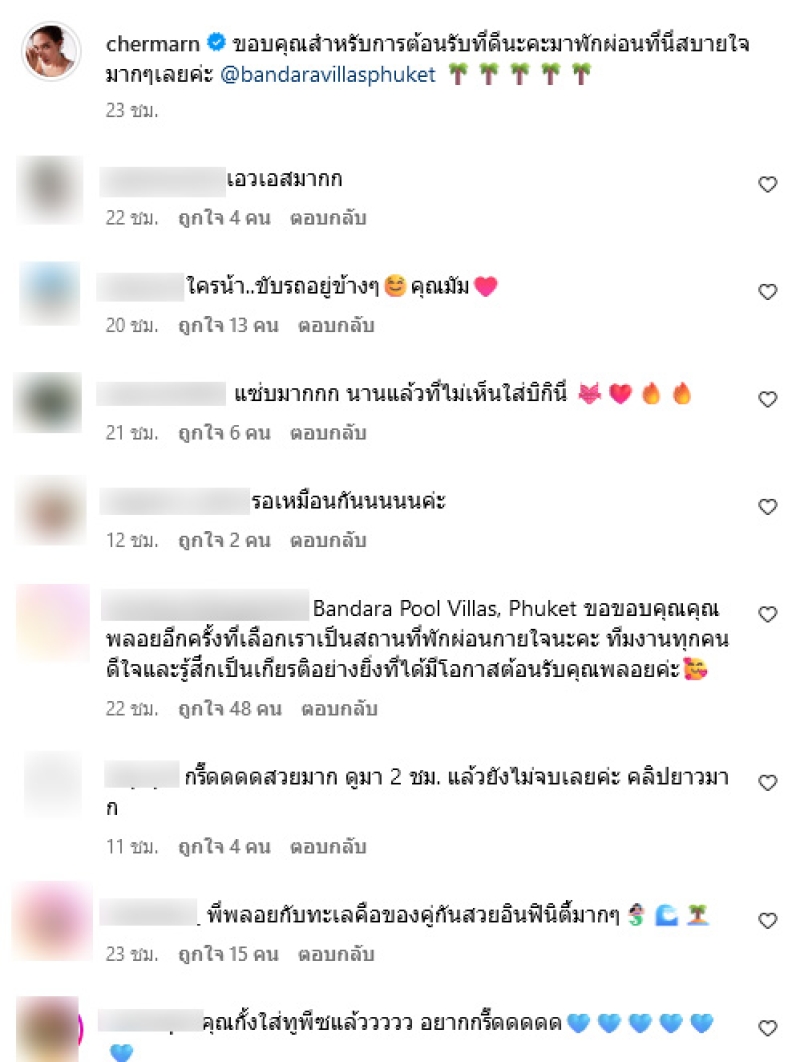Open the blurred avatar beside Bandara comment
The image size is (800, 1062).
coord(53,622)
